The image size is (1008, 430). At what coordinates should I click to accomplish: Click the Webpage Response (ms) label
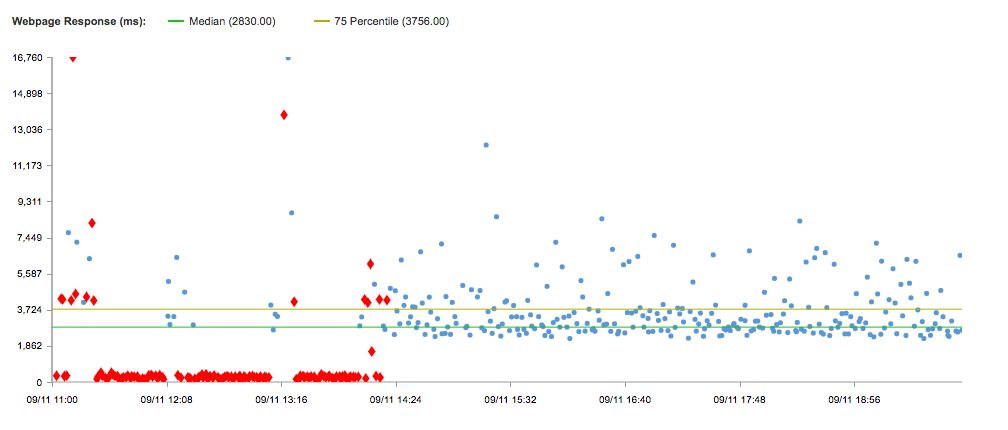(79, 21)
